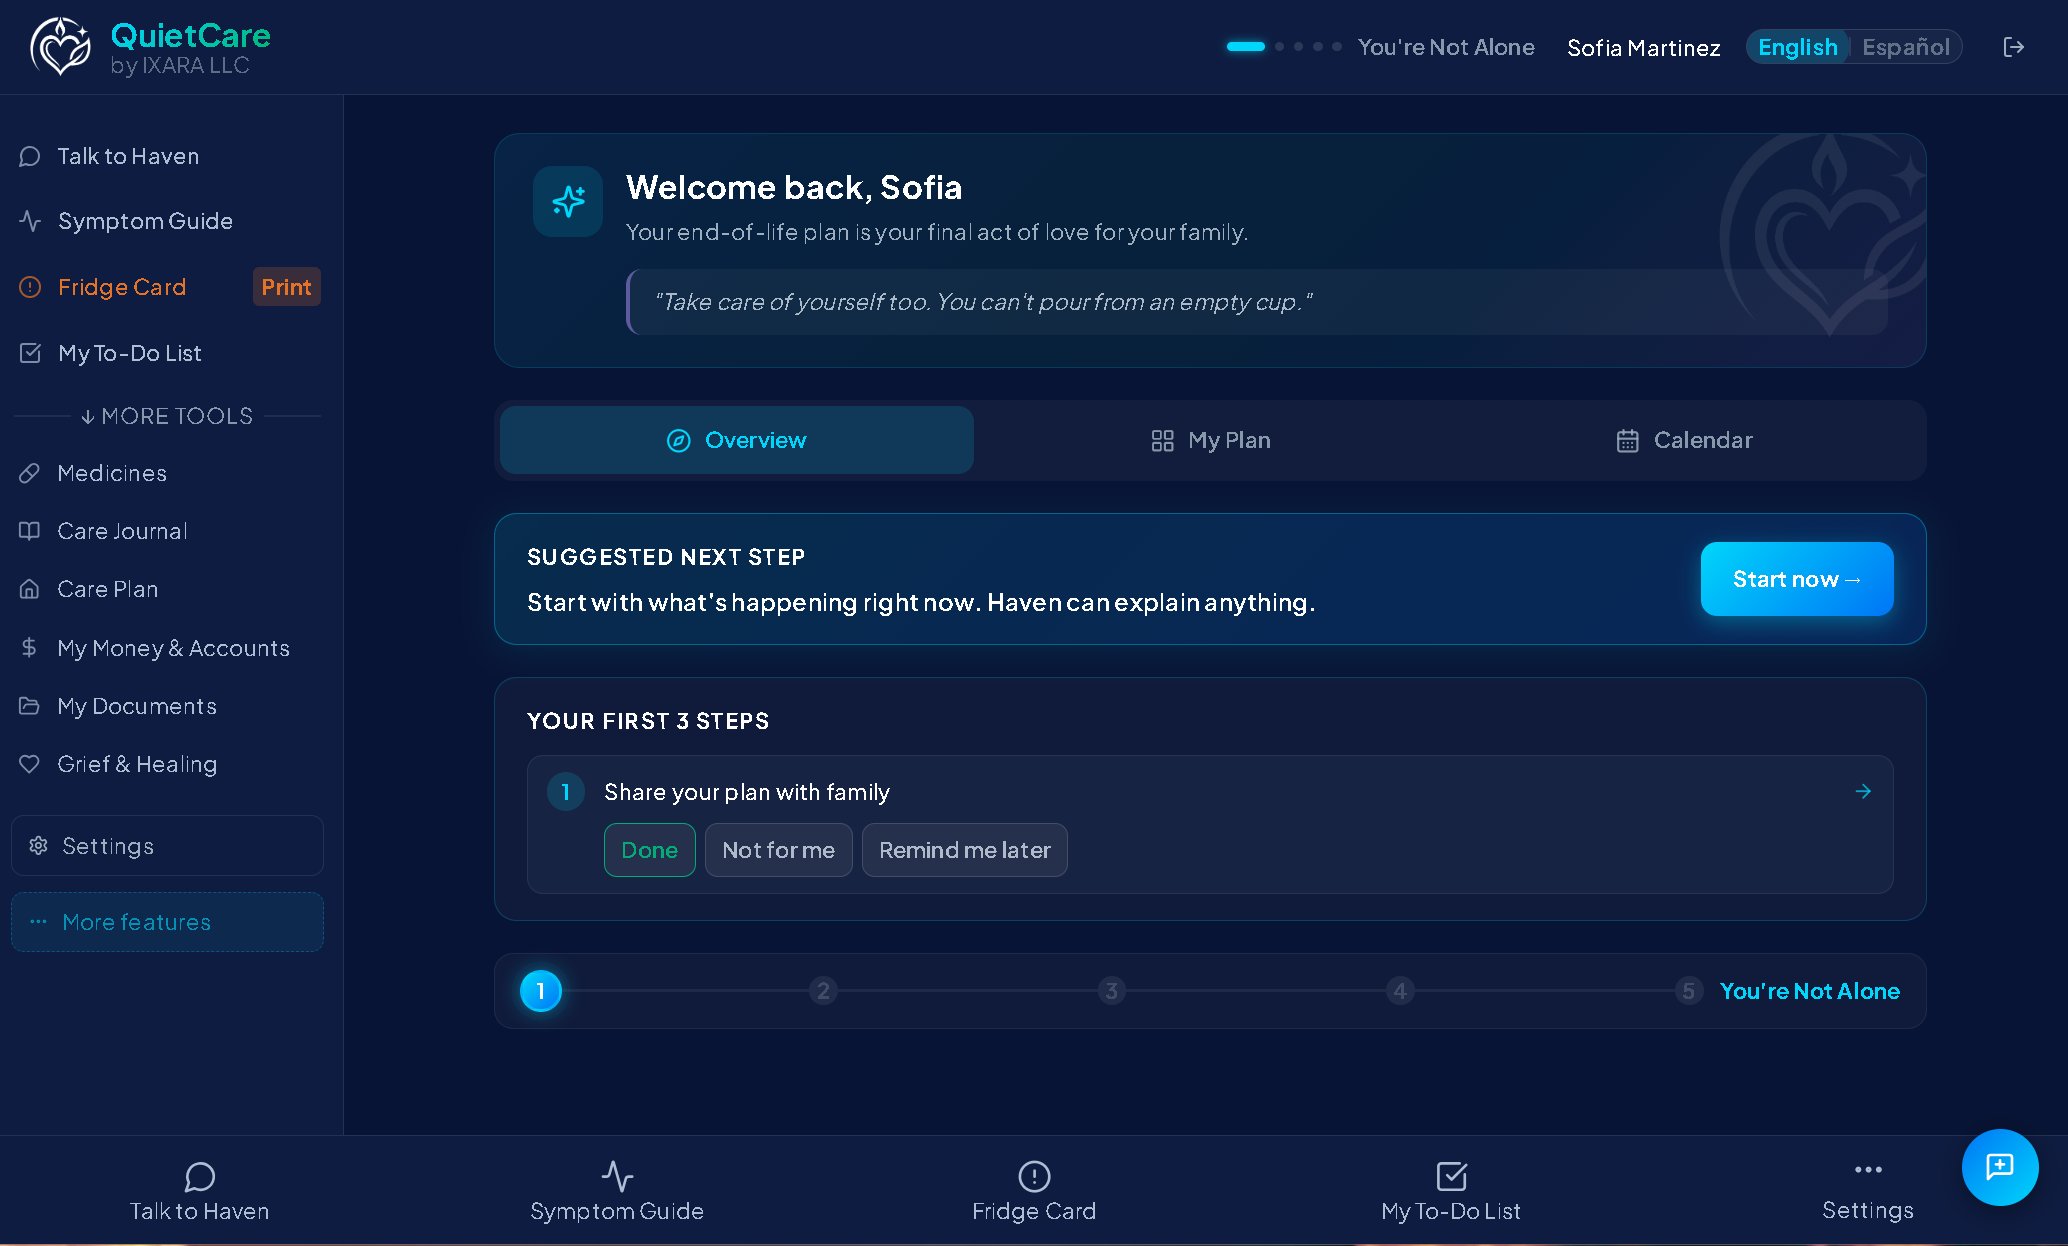The width and height of the screenshot is (2068, 1246).
Task: Switch language to English
Action: pyautogui.click(x=1797, y=47)
